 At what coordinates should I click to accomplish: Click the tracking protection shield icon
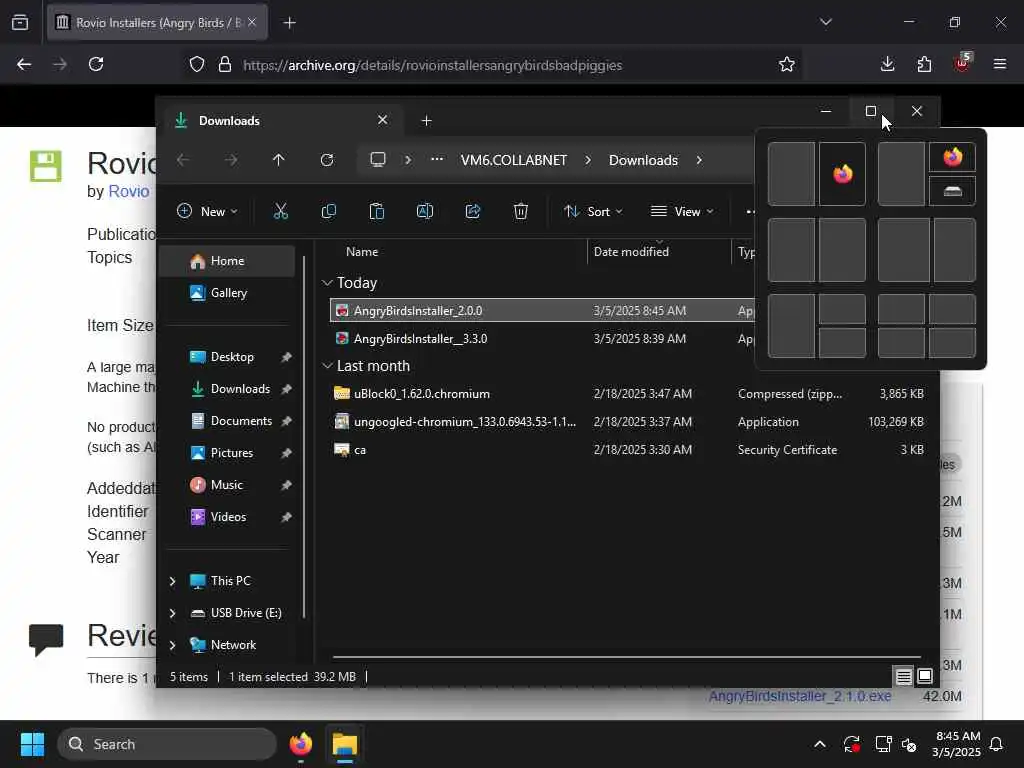[x=197, y=65]
